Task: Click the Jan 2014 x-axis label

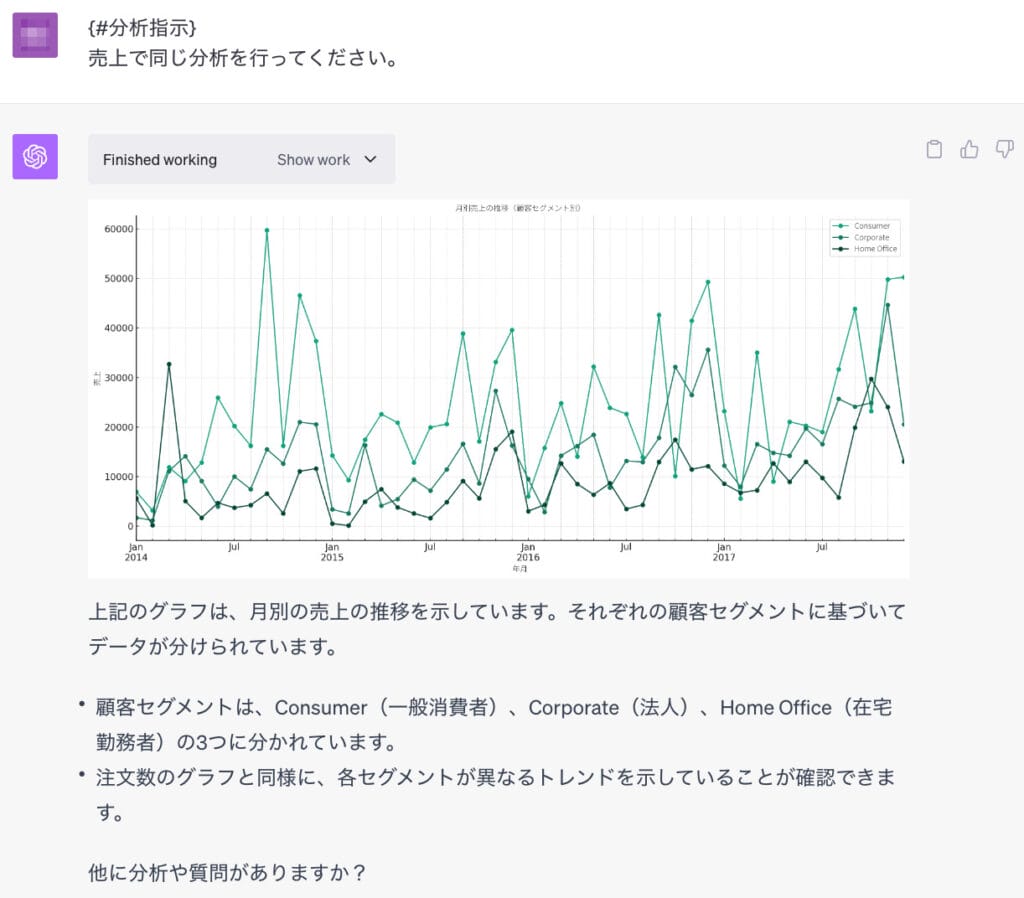Action: click(x=136, y=552)
